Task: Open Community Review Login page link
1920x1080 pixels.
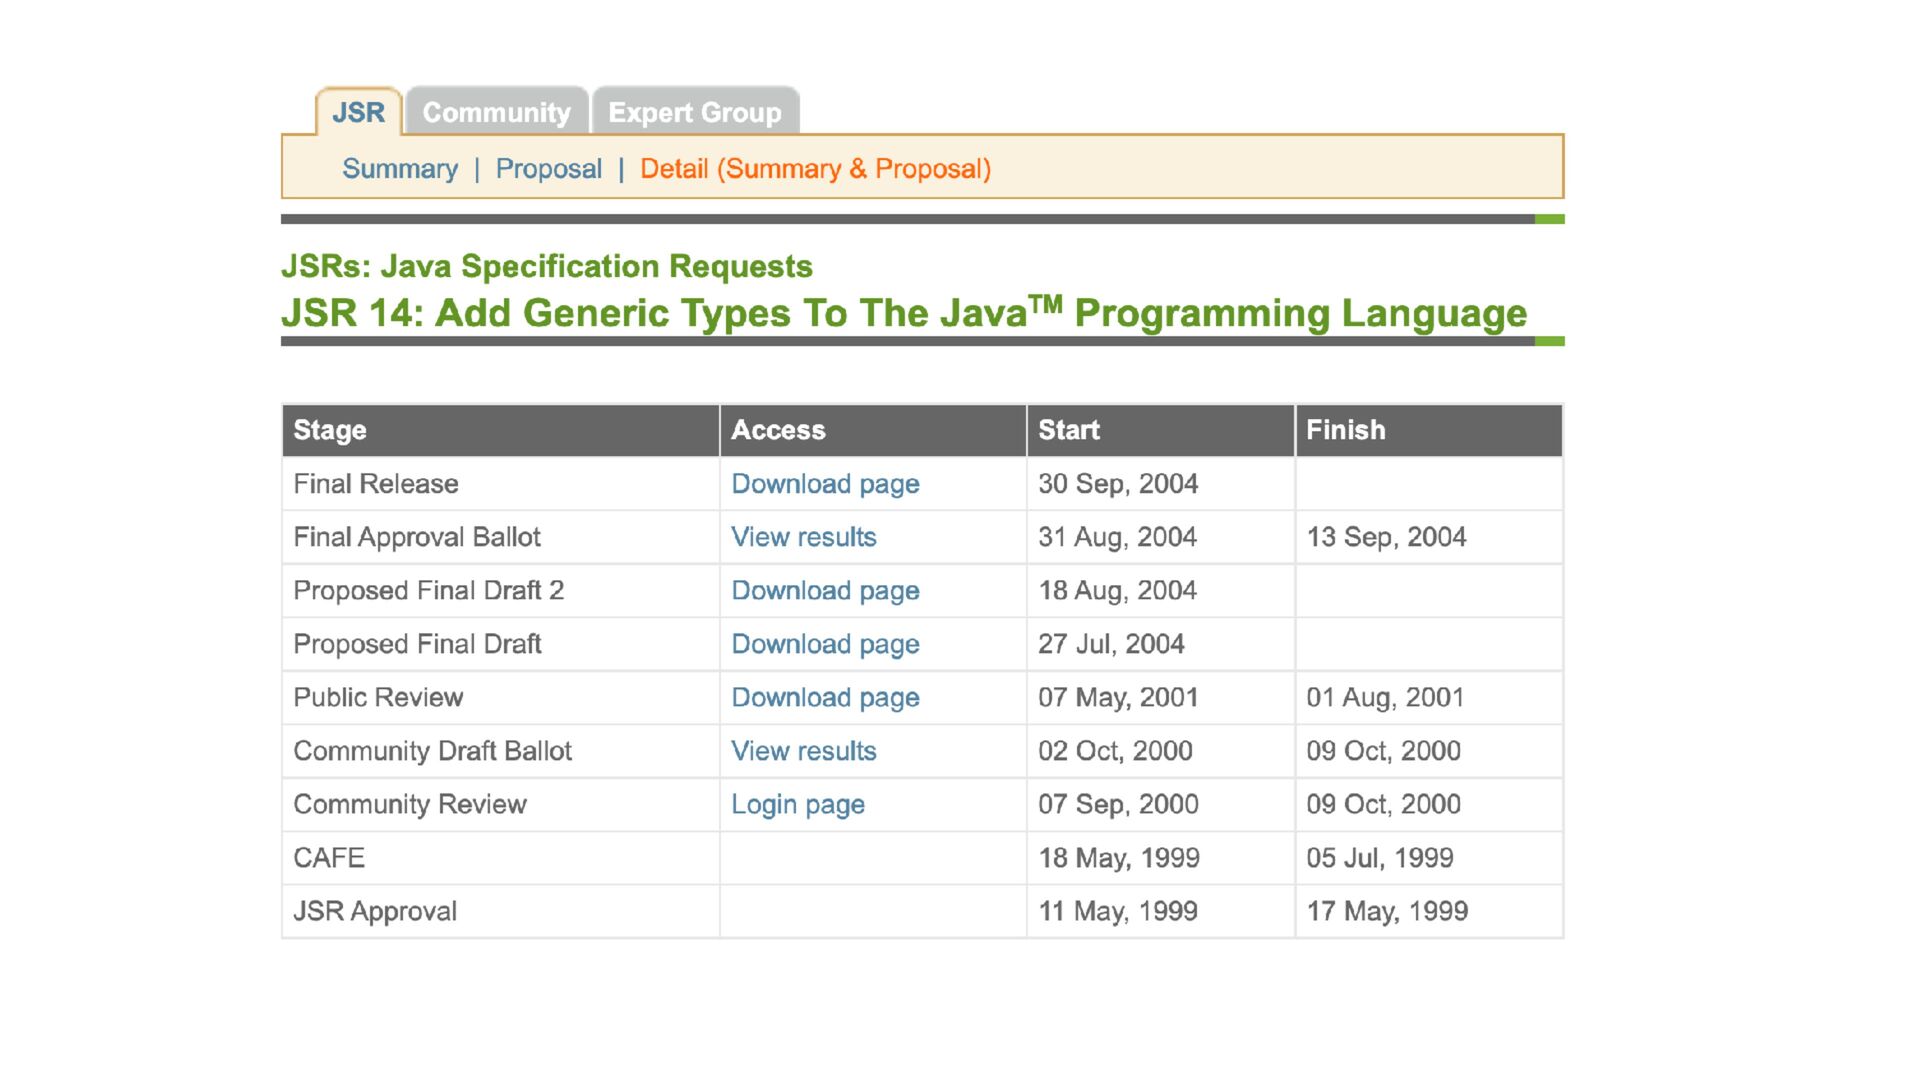Action: [x=797, y=805]
